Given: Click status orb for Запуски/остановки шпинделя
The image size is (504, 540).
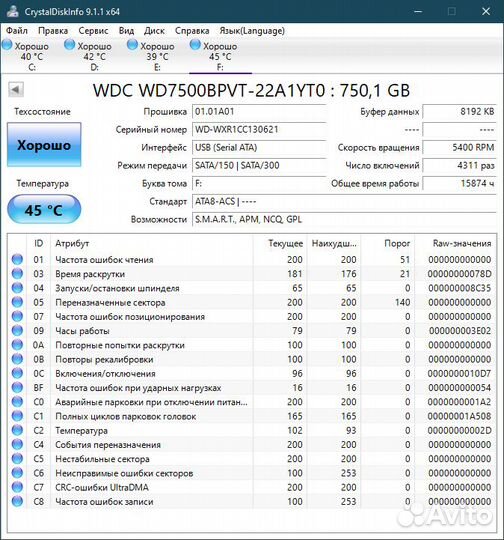Looking at the screenshot, I should pos(17,288).
